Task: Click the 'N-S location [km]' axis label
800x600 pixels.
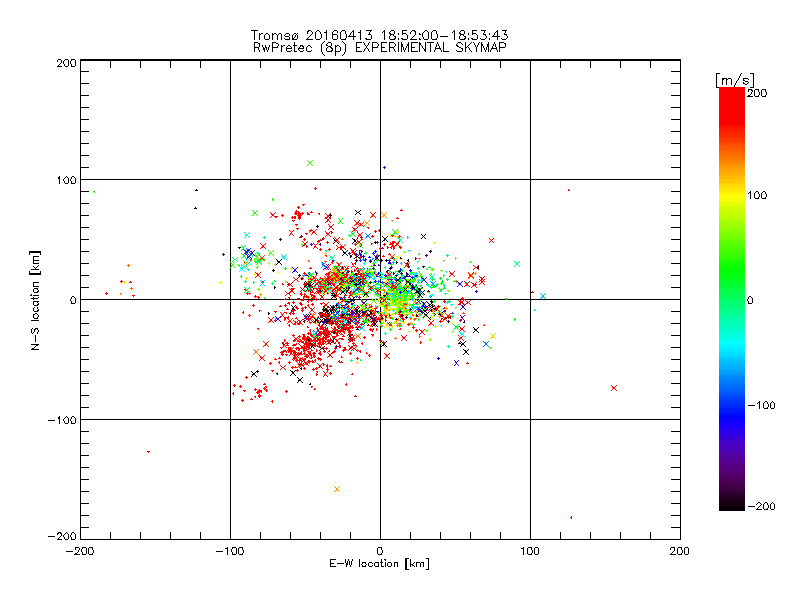Action: (x=35, y=301)
